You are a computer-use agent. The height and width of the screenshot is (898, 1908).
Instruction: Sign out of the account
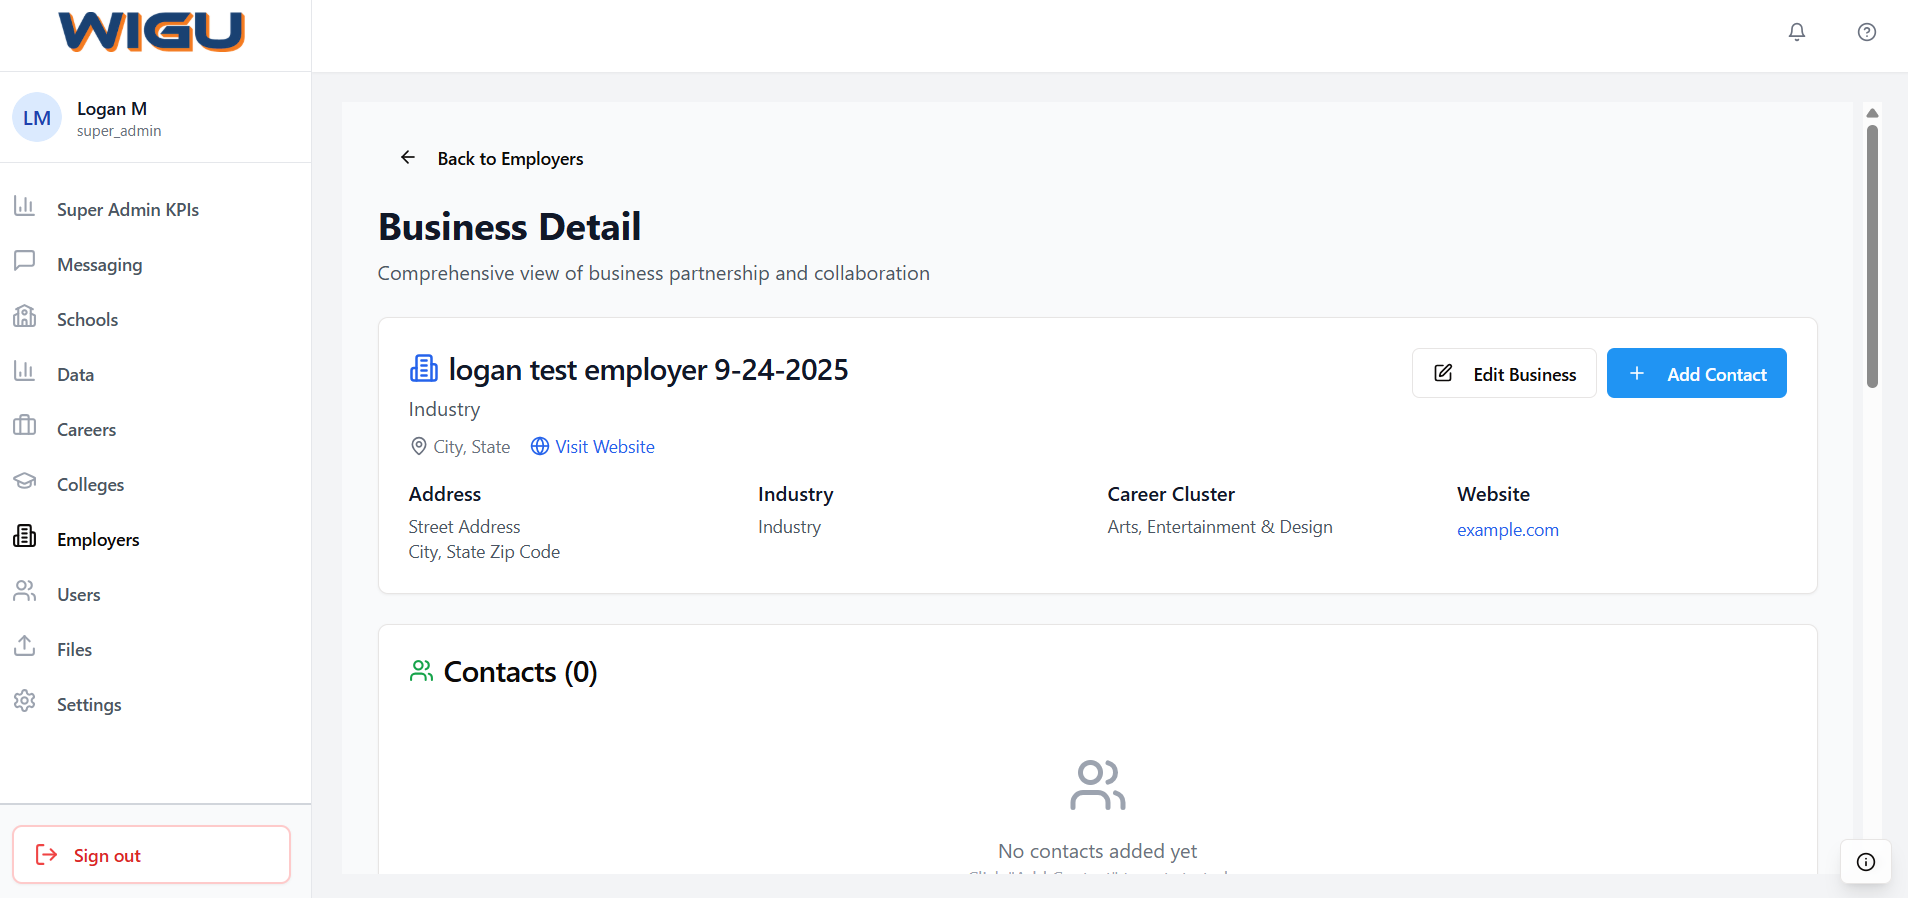click(151, 855)
